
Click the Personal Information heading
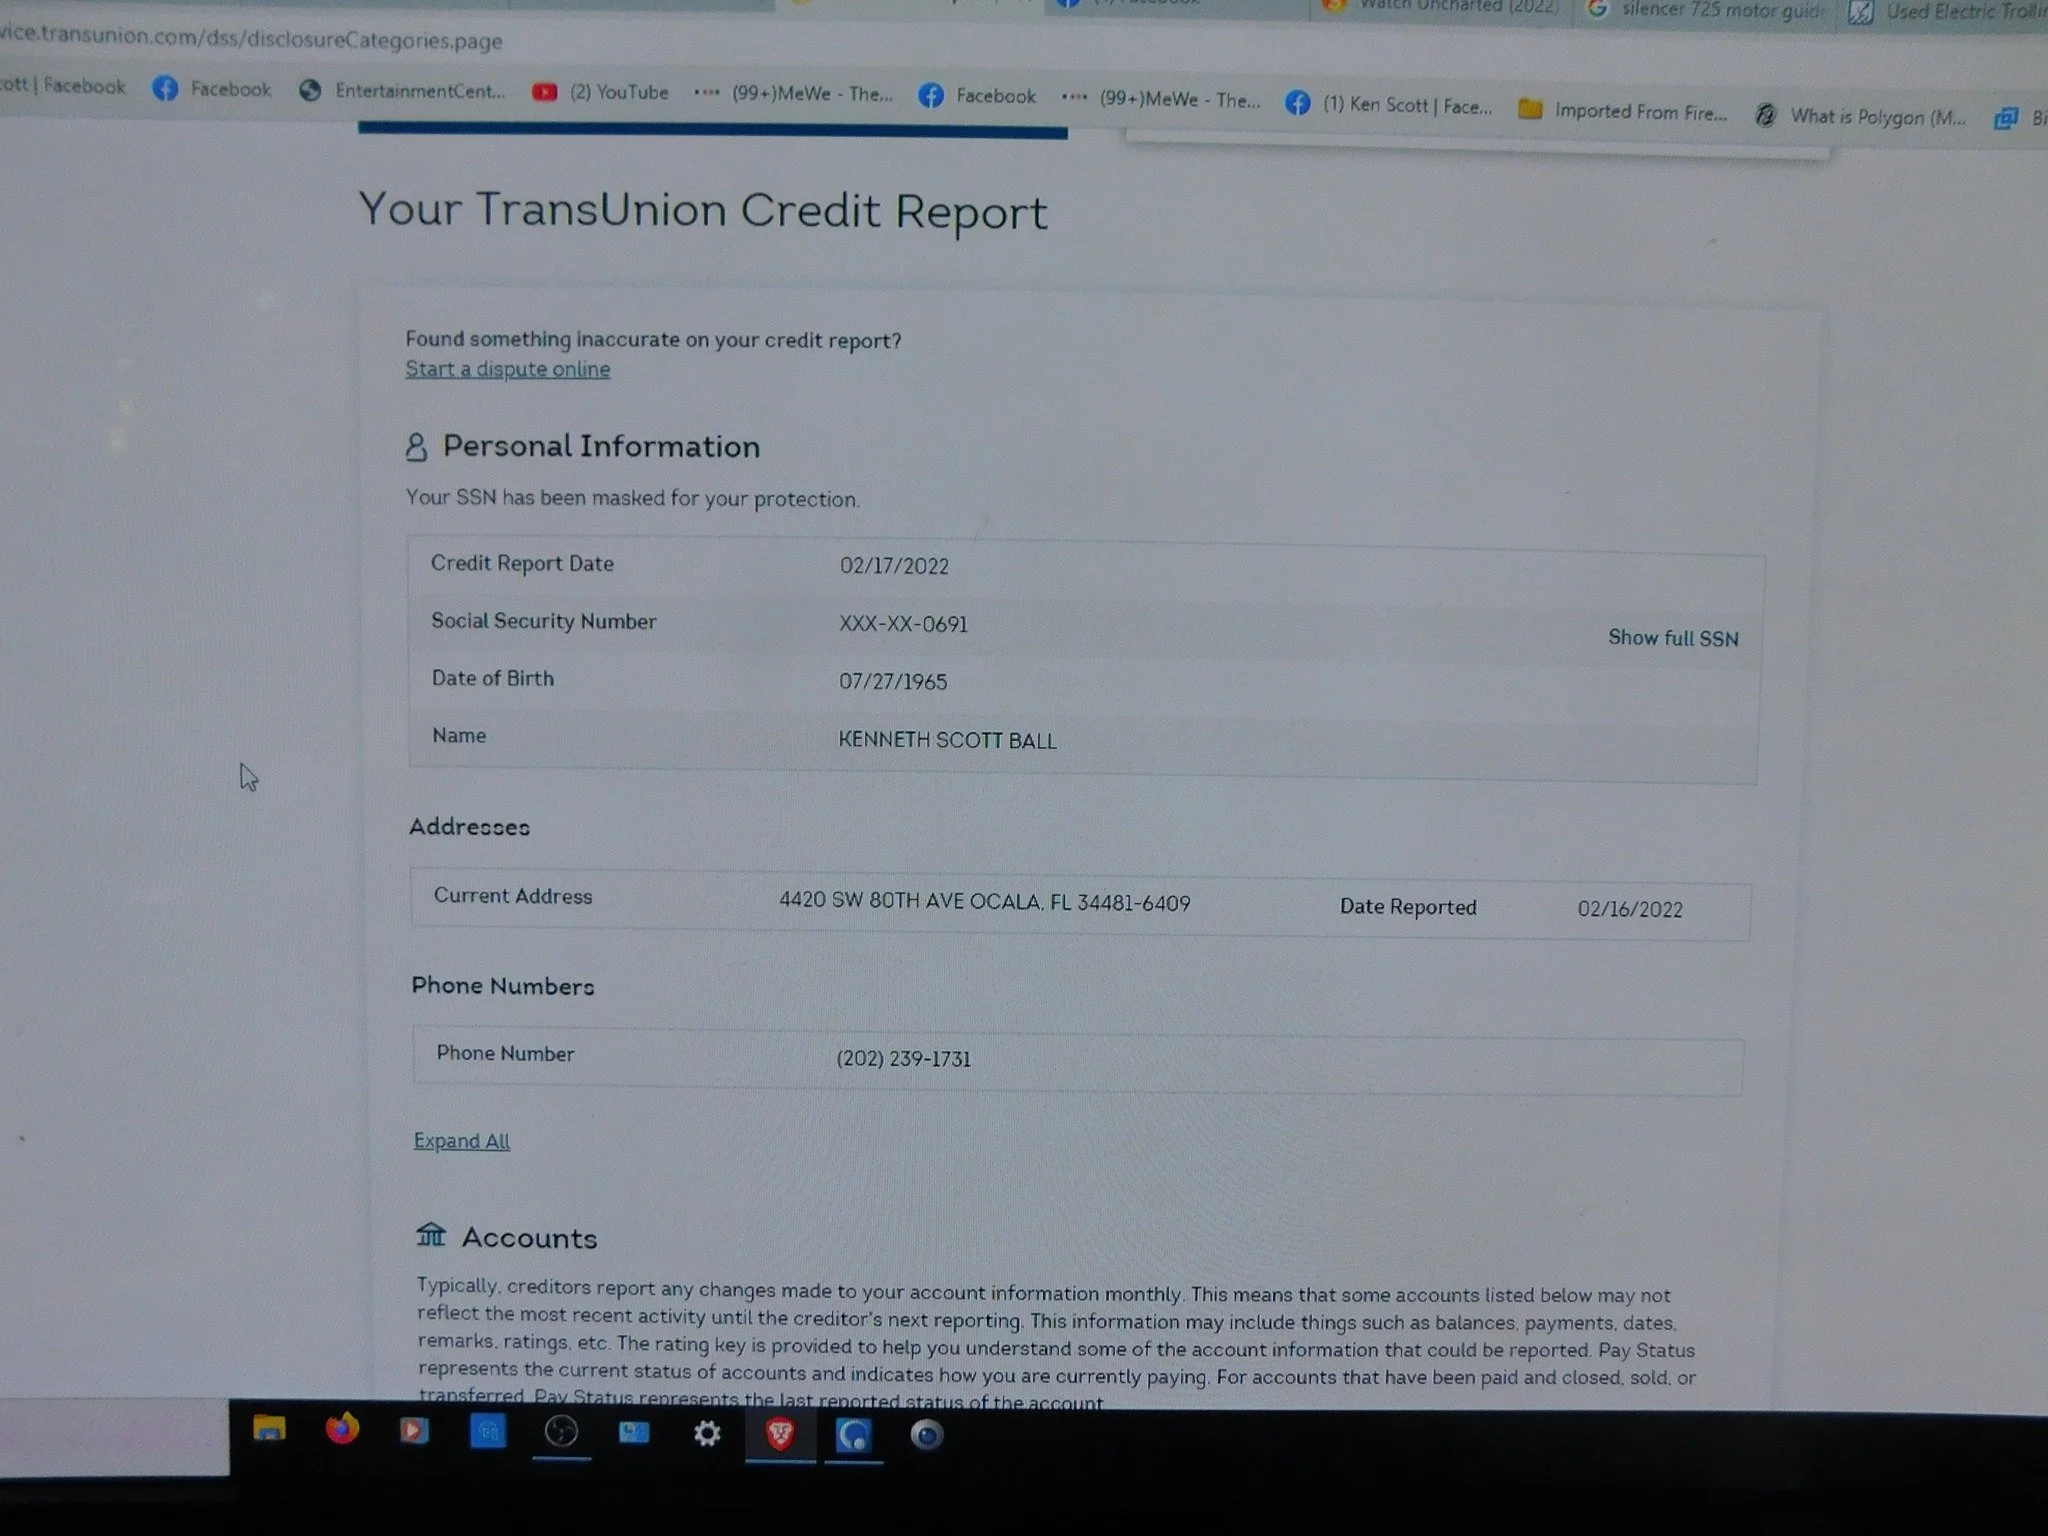pos(600,446)
